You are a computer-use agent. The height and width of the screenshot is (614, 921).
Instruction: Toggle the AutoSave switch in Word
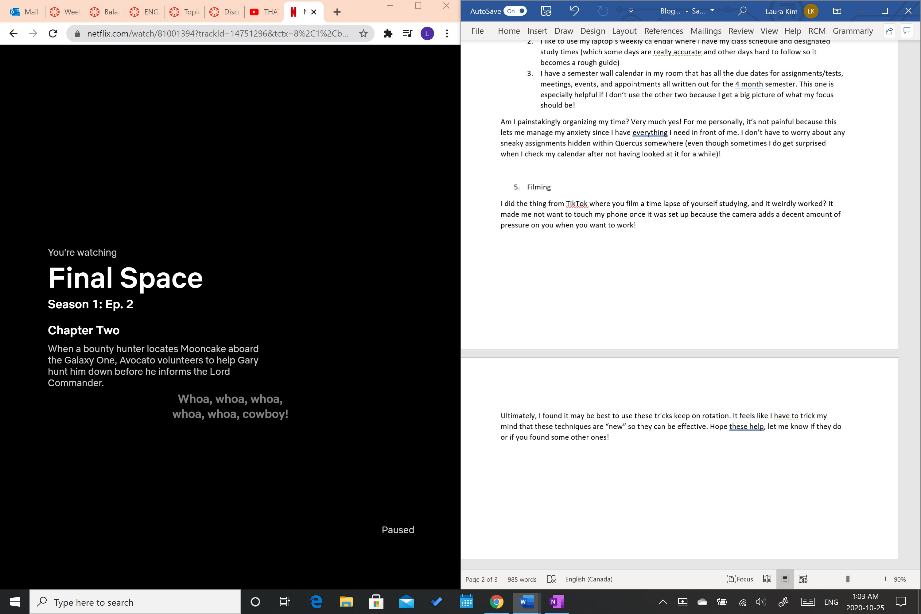[x=515, y=12]
